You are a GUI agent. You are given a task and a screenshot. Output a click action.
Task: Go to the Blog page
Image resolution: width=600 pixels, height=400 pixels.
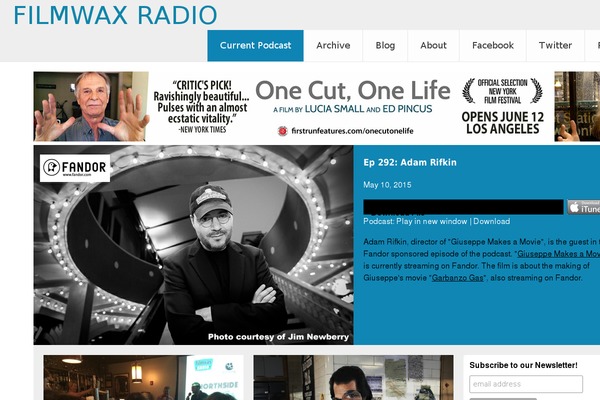pos(385,46)
